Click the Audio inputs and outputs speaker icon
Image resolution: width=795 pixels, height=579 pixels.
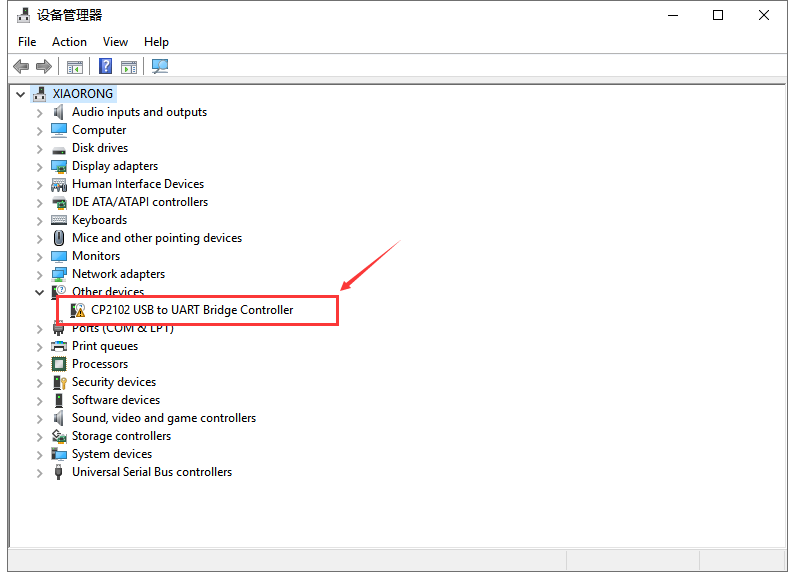click(x=59, y=112)
